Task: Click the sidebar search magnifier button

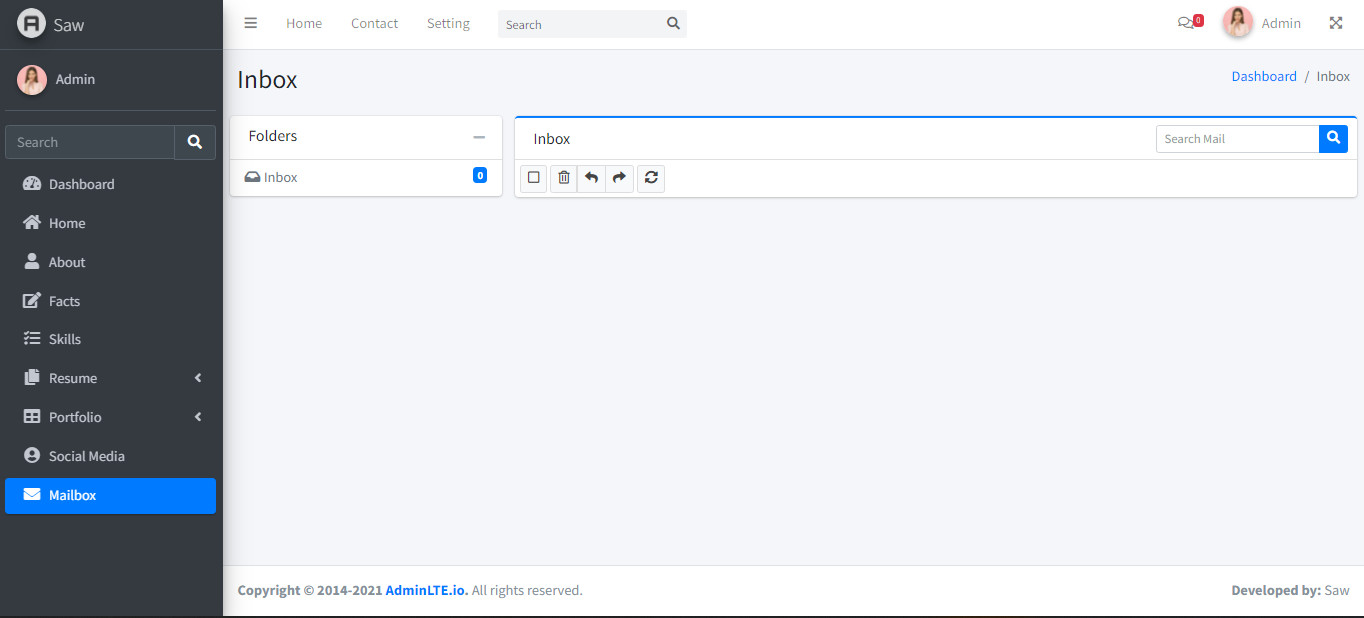Action: pos(195,142)
